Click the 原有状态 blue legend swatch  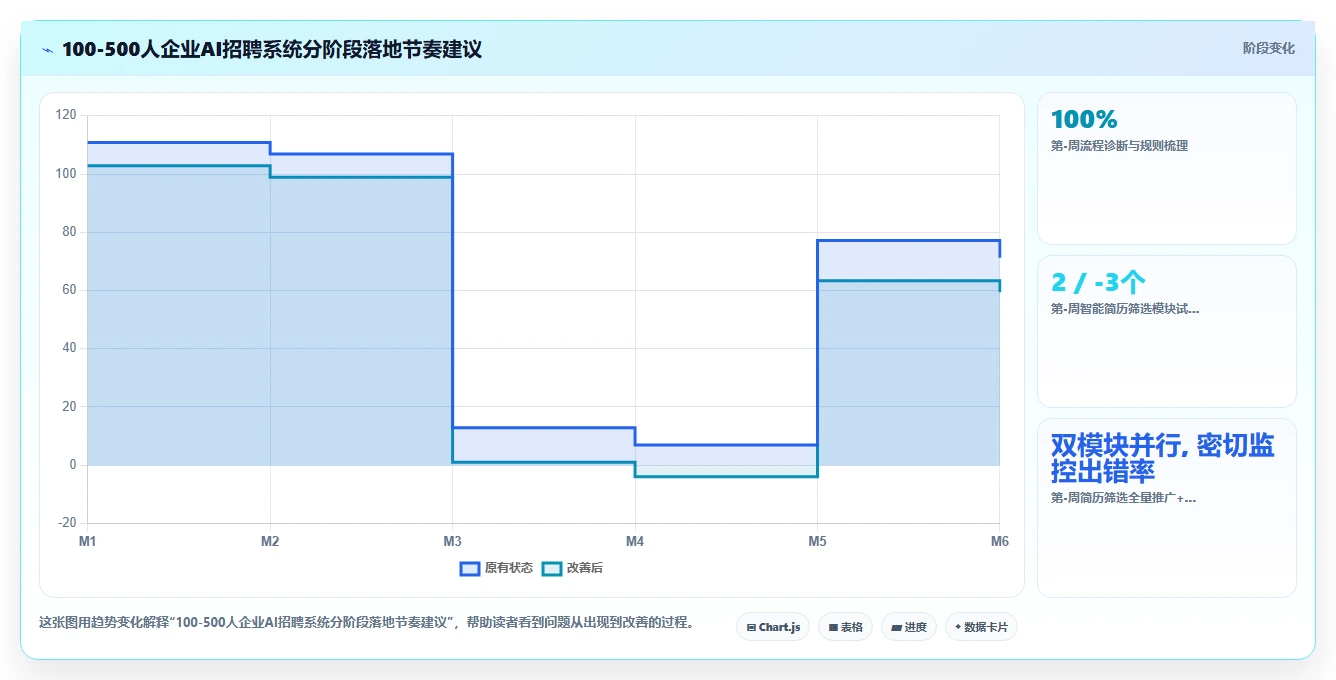tap(470, 568)
